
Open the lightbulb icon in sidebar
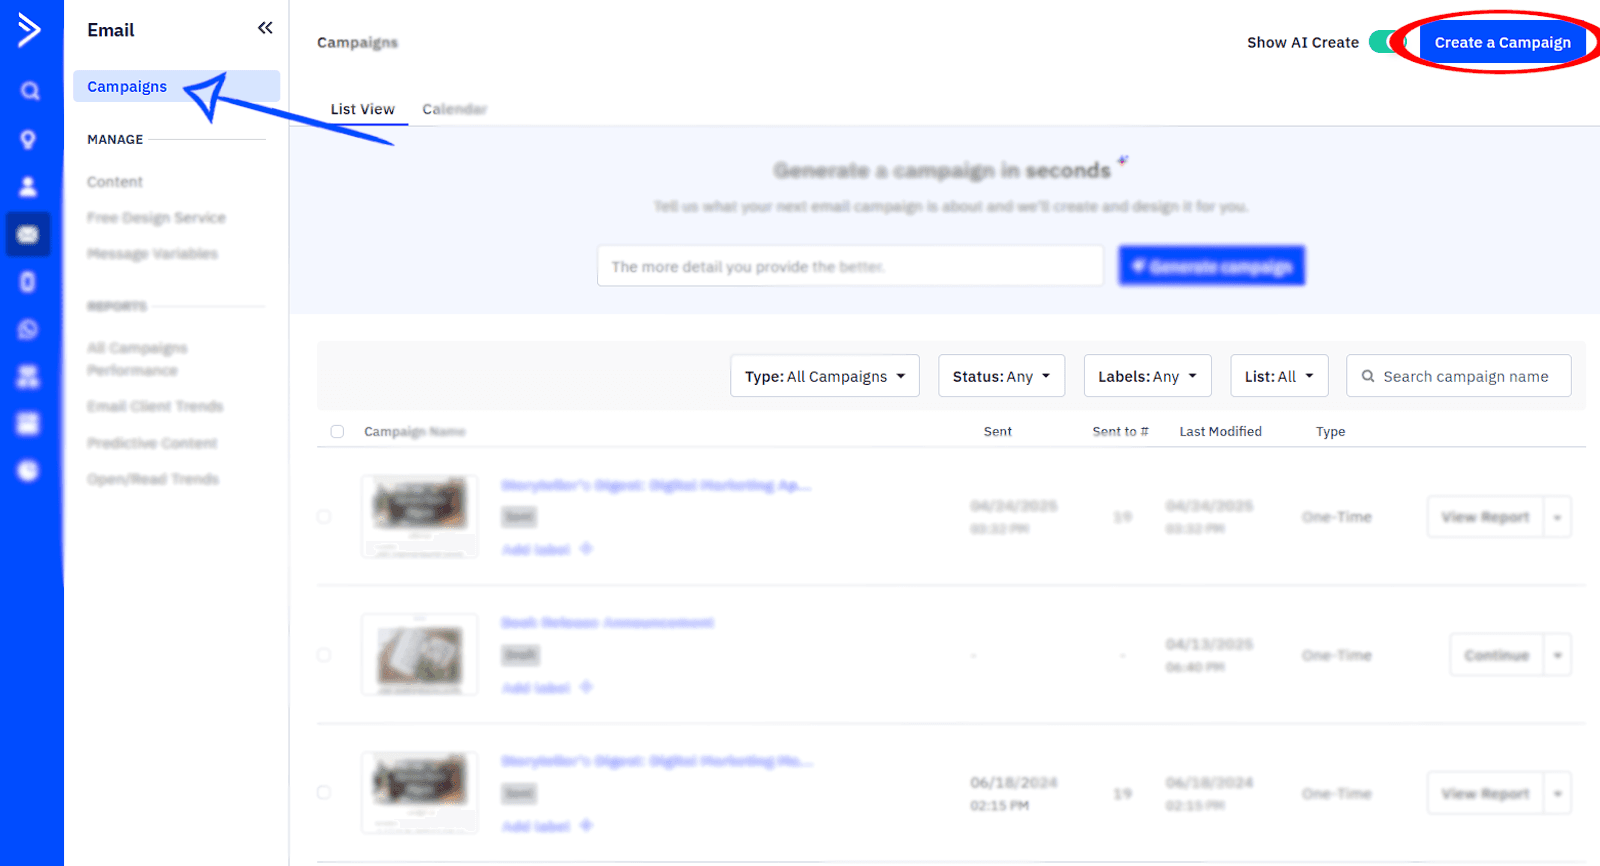tap(28, 139)
